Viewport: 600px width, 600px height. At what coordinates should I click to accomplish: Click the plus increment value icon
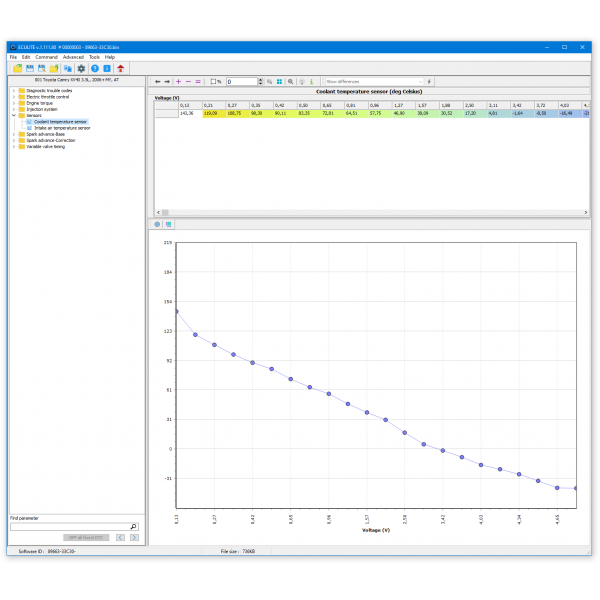pyautogui.click(x=178, y=81)
